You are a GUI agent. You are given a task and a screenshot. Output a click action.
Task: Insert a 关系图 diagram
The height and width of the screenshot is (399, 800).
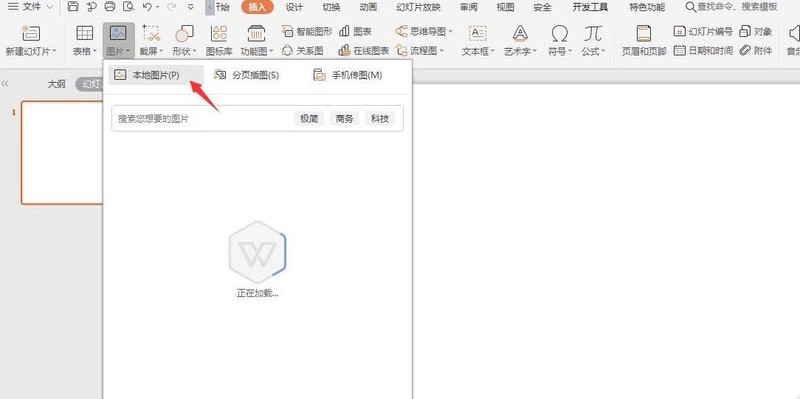point(303,51)
